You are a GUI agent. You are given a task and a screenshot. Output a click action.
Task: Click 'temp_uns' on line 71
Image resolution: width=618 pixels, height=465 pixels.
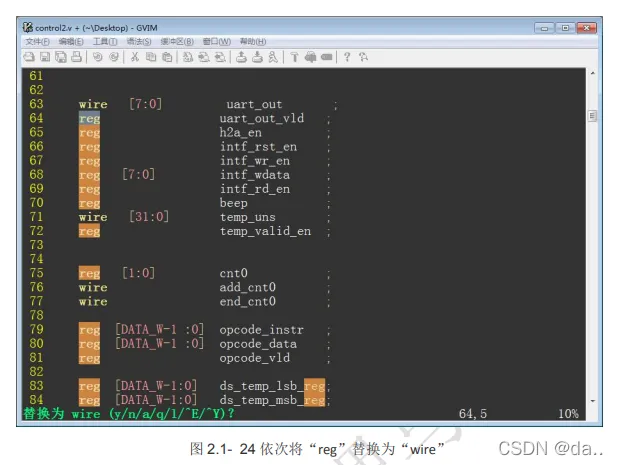click(248, 217)
